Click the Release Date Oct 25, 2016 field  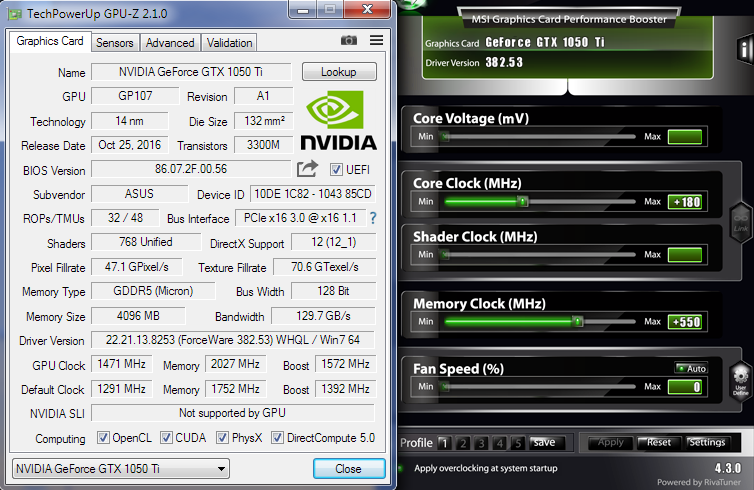coord(130,145)
